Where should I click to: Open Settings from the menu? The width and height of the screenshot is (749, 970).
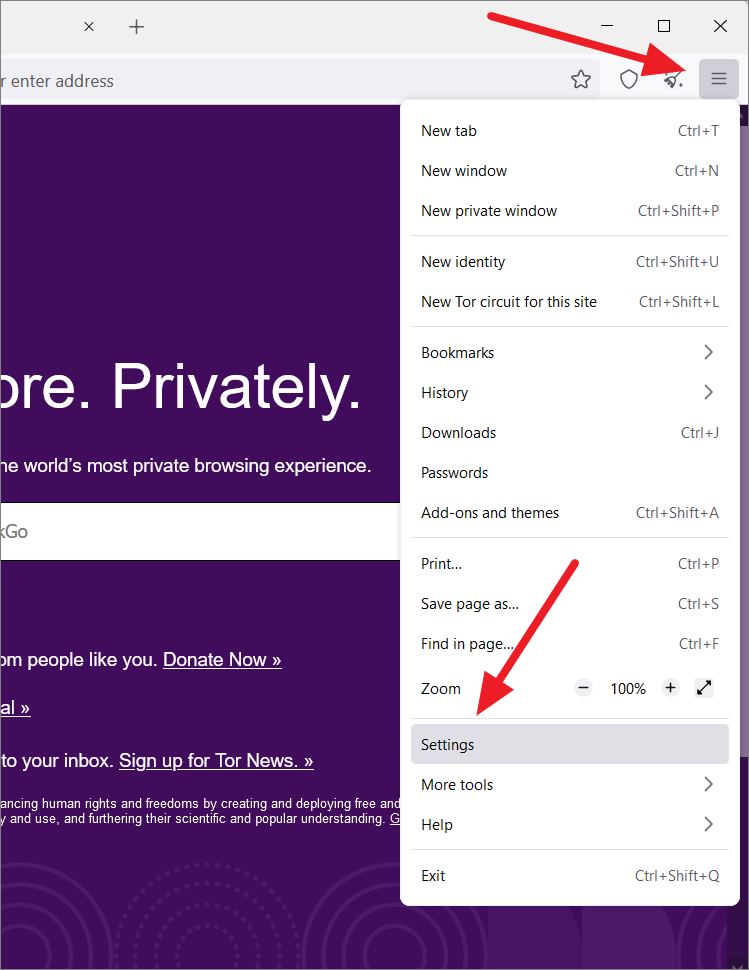tap(570, 744)
